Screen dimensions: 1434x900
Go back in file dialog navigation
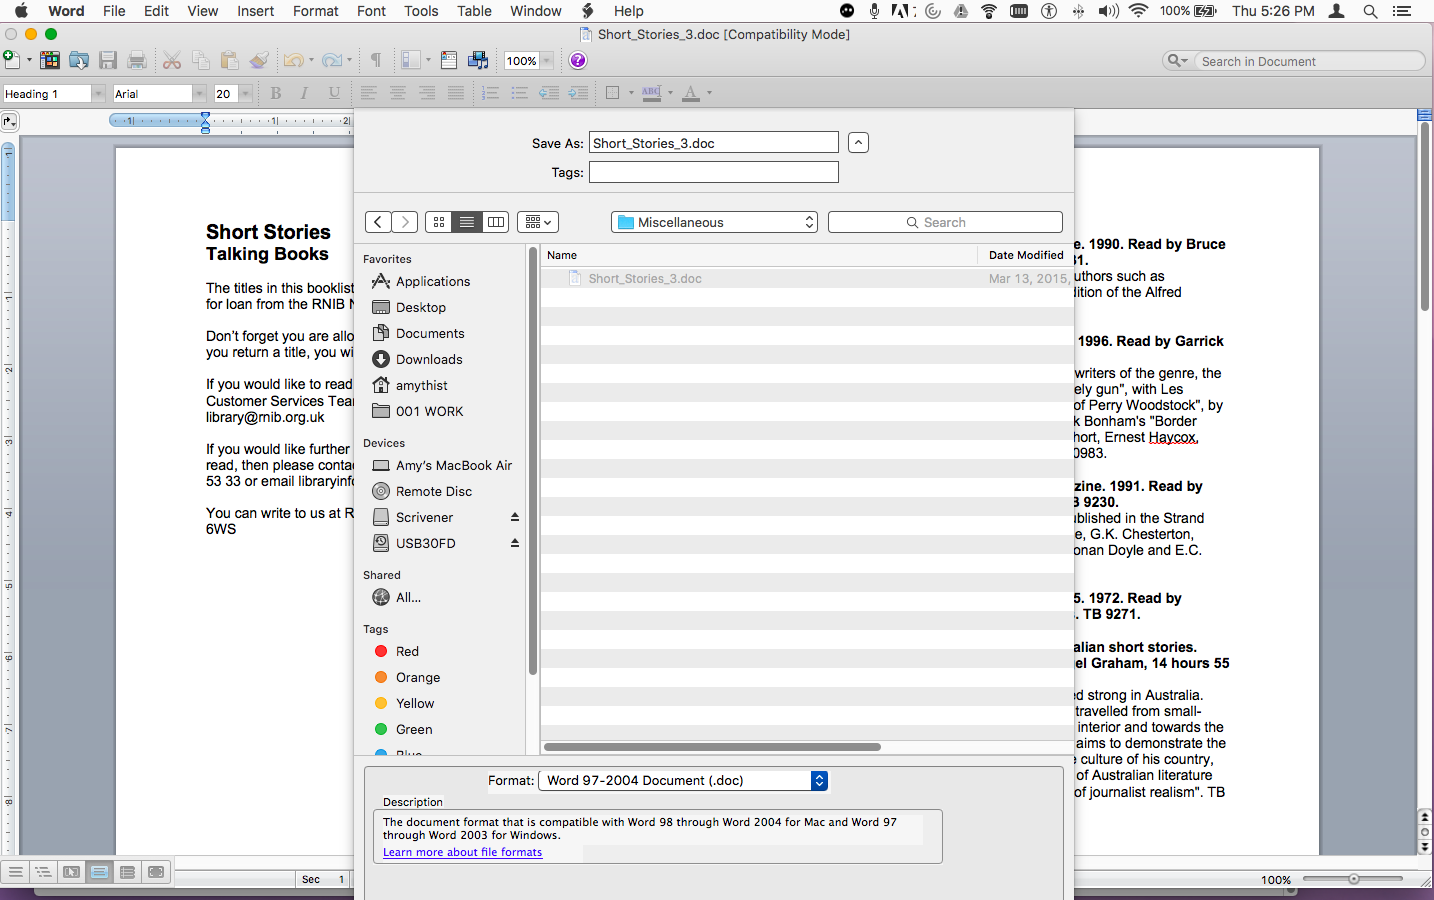pyautogui.click(x=378, y=222)
